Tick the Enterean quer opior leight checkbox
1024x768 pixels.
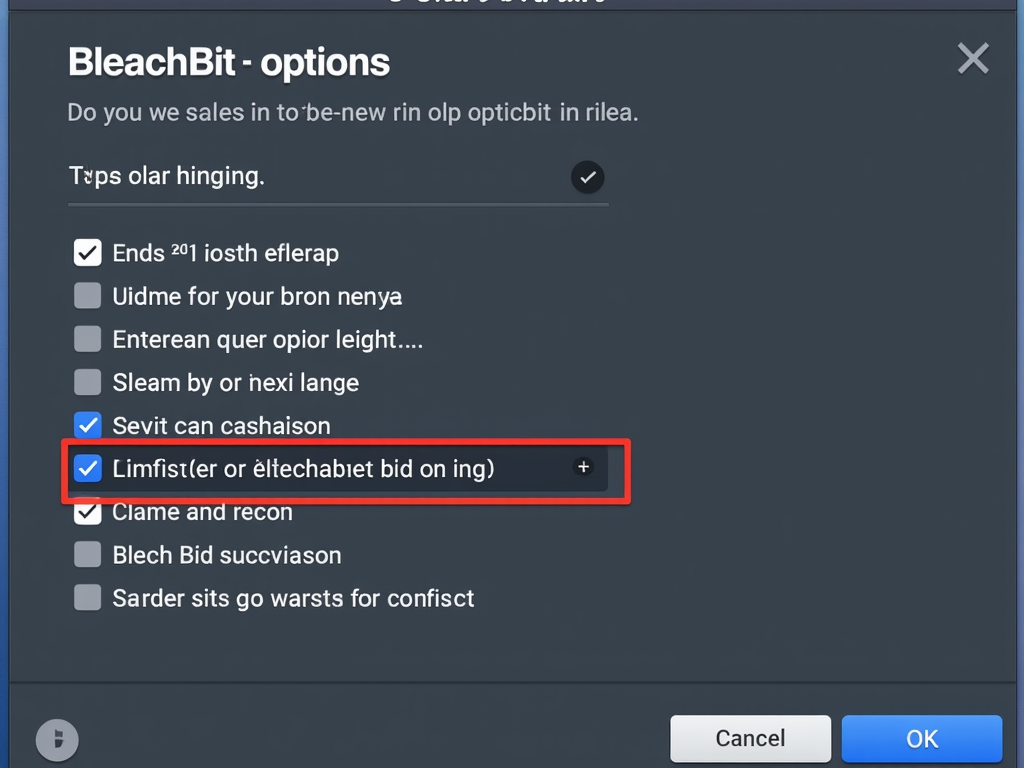[x=88, y=339]
